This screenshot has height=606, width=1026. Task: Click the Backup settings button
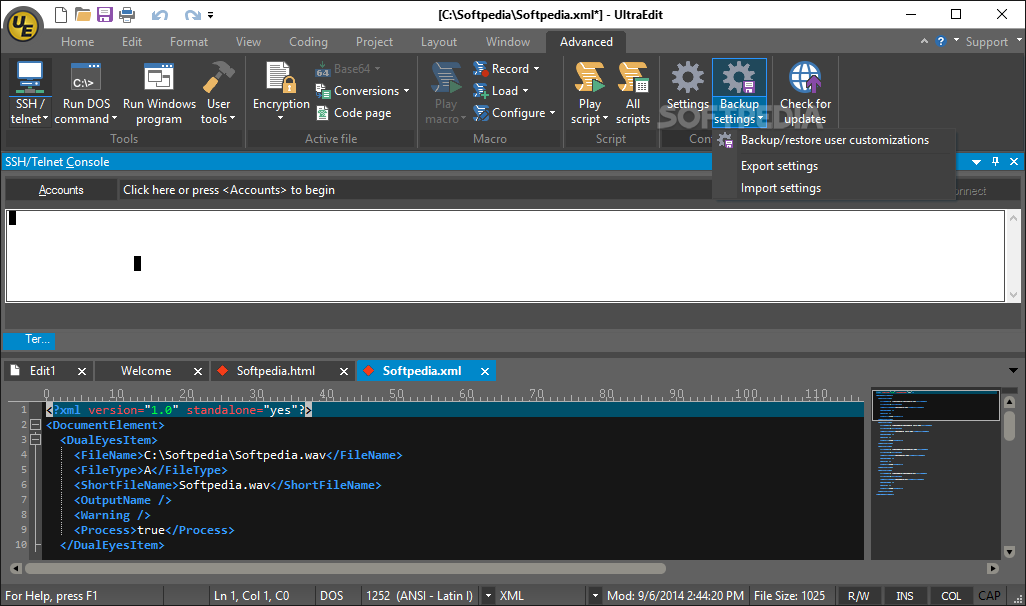(739, 93)
